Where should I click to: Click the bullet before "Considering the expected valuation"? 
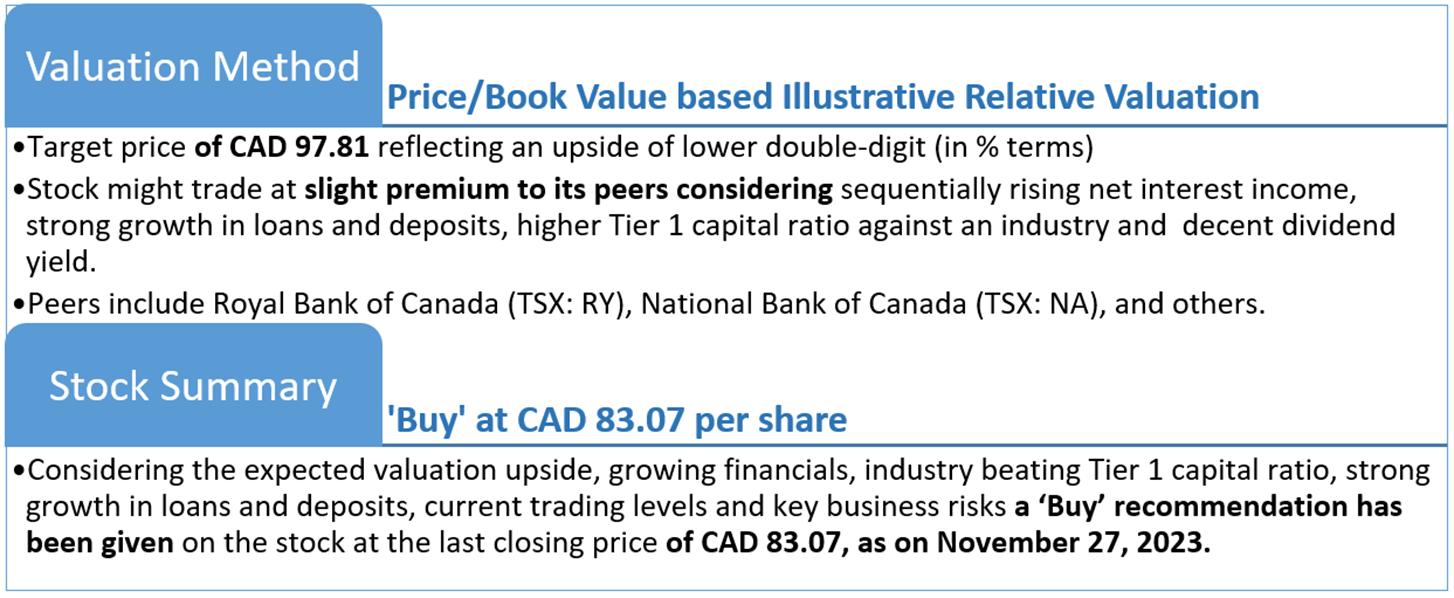tap(19, 469)
